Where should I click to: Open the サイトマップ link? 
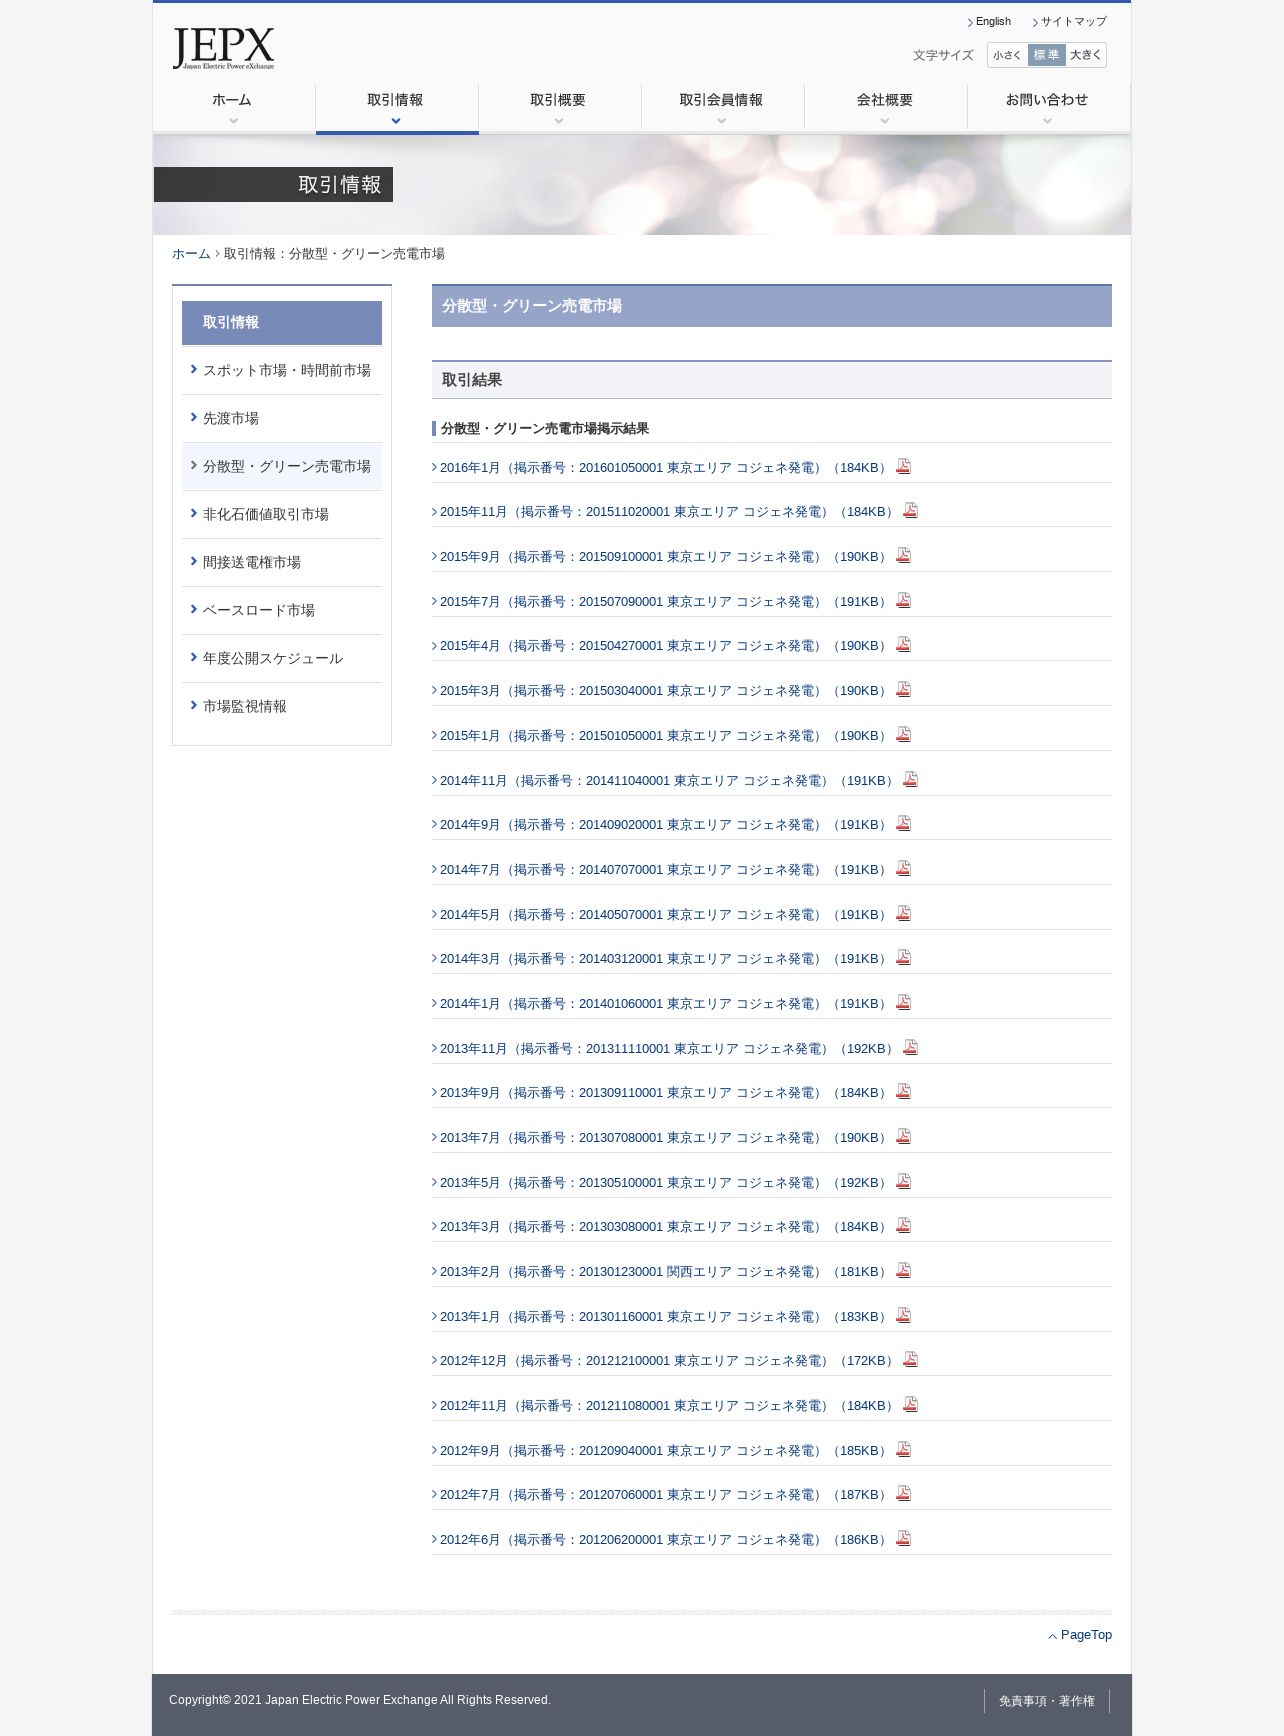point(1073,22)
